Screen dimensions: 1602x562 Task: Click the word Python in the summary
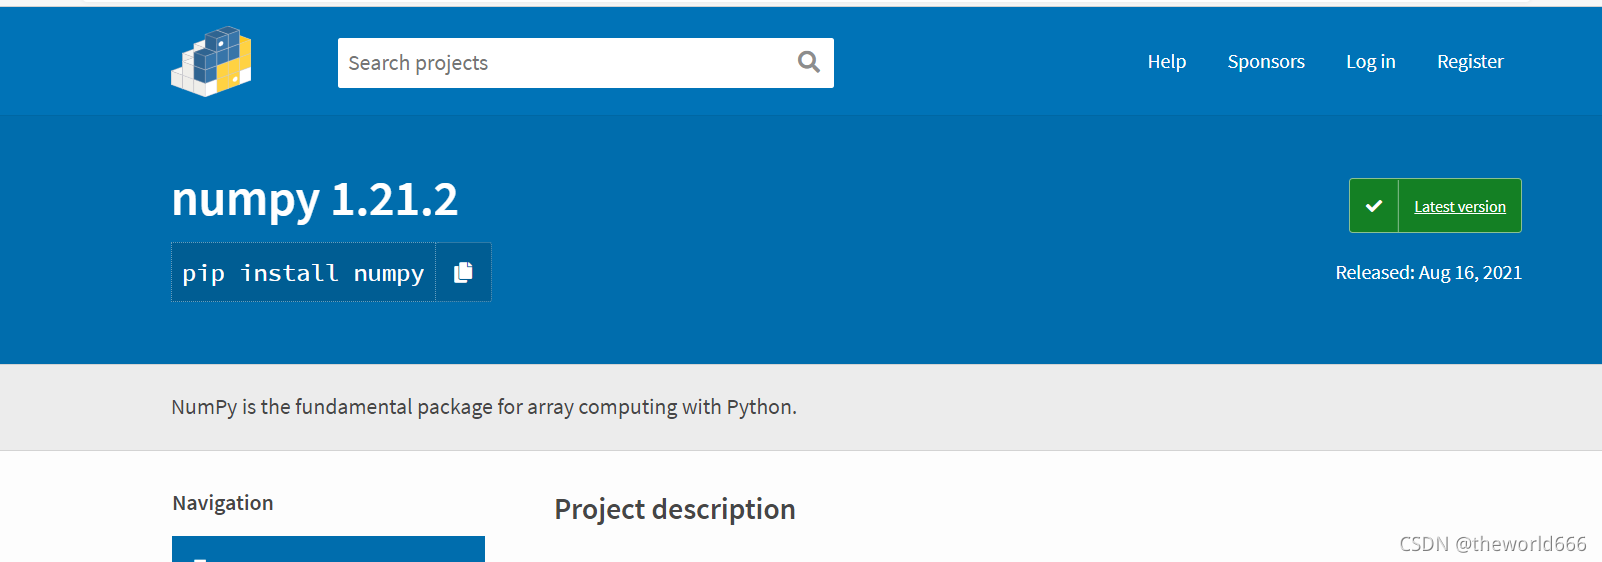point(761,407)
